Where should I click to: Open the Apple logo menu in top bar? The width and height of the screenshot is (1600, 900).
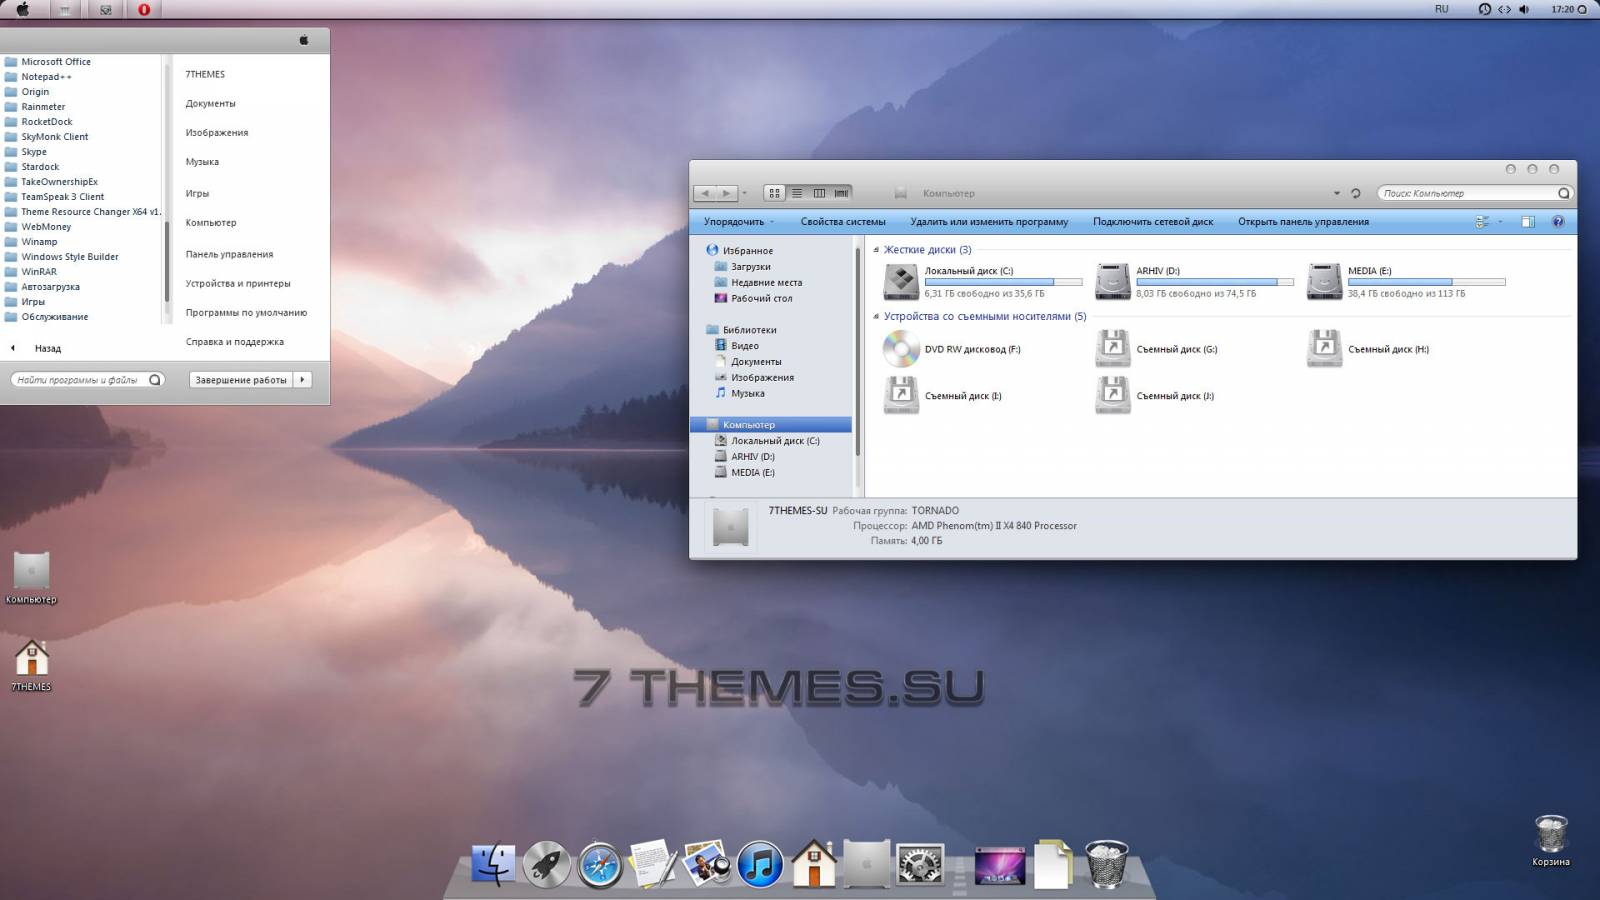click(x=22, y=9)
